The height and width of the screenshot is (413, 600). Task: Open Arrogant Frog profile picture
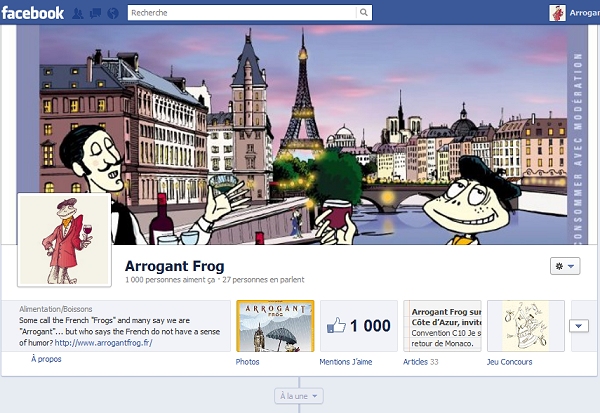click(x=64, y=240)
